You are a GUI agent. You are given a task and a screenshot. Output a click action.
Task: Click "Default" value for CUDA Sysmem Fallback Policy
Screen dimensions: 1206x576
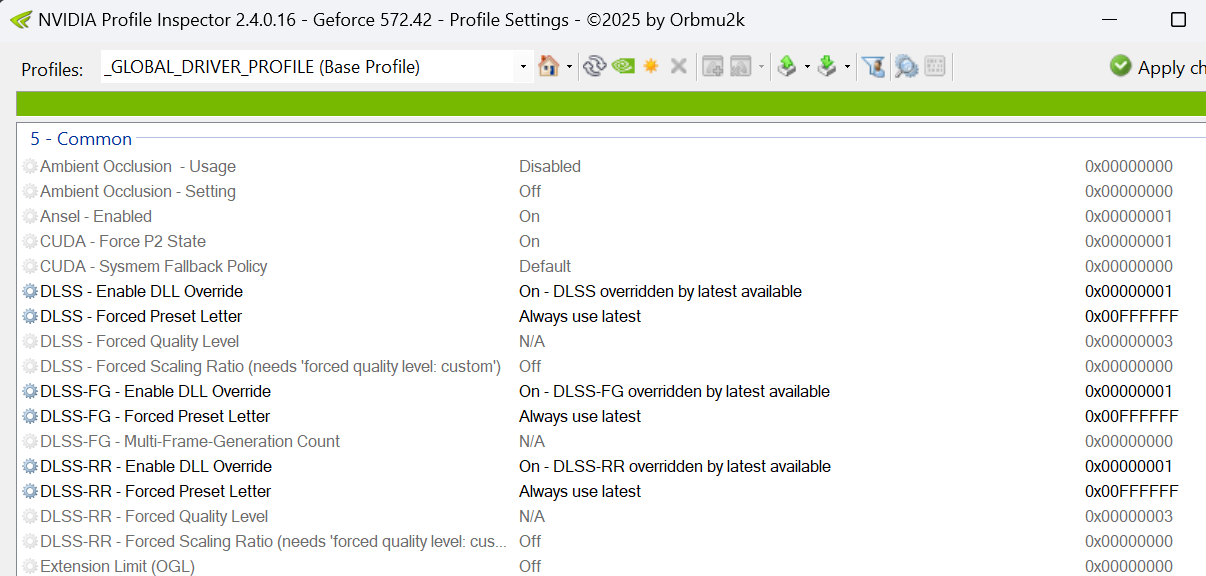click(545, 267)
